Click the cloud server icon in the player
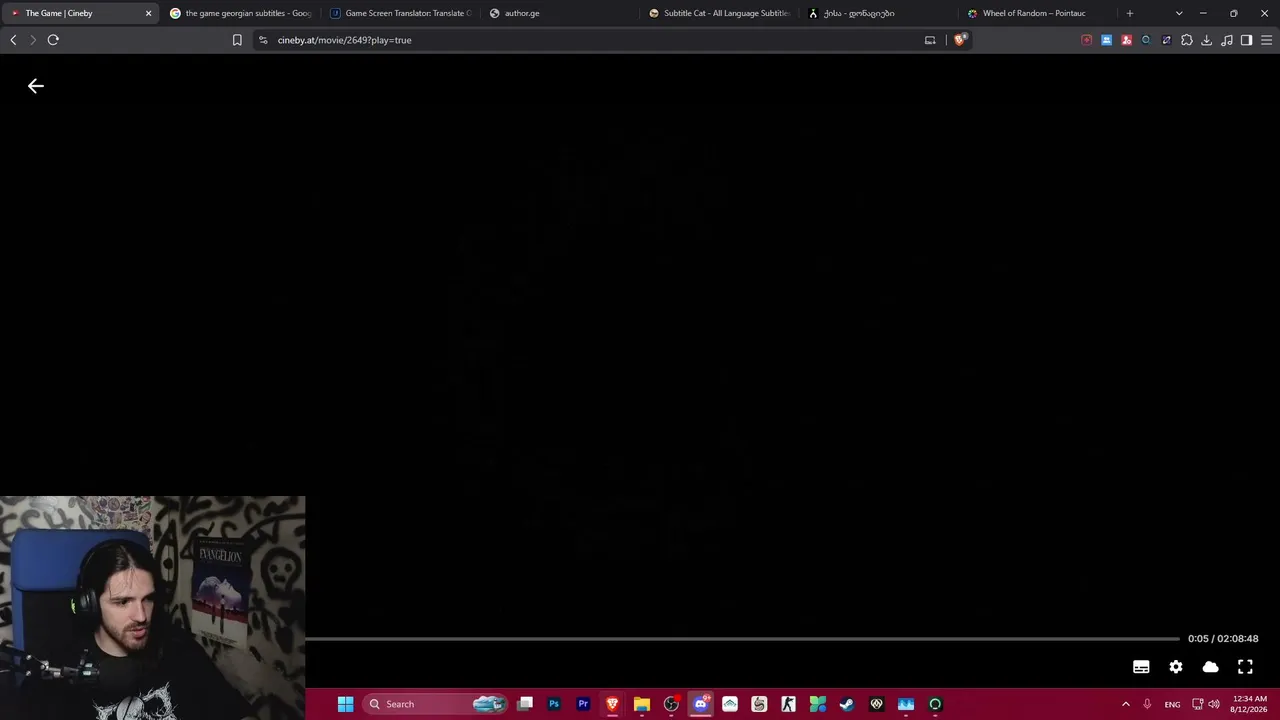1280x720 pixels. pos(1210,667)
